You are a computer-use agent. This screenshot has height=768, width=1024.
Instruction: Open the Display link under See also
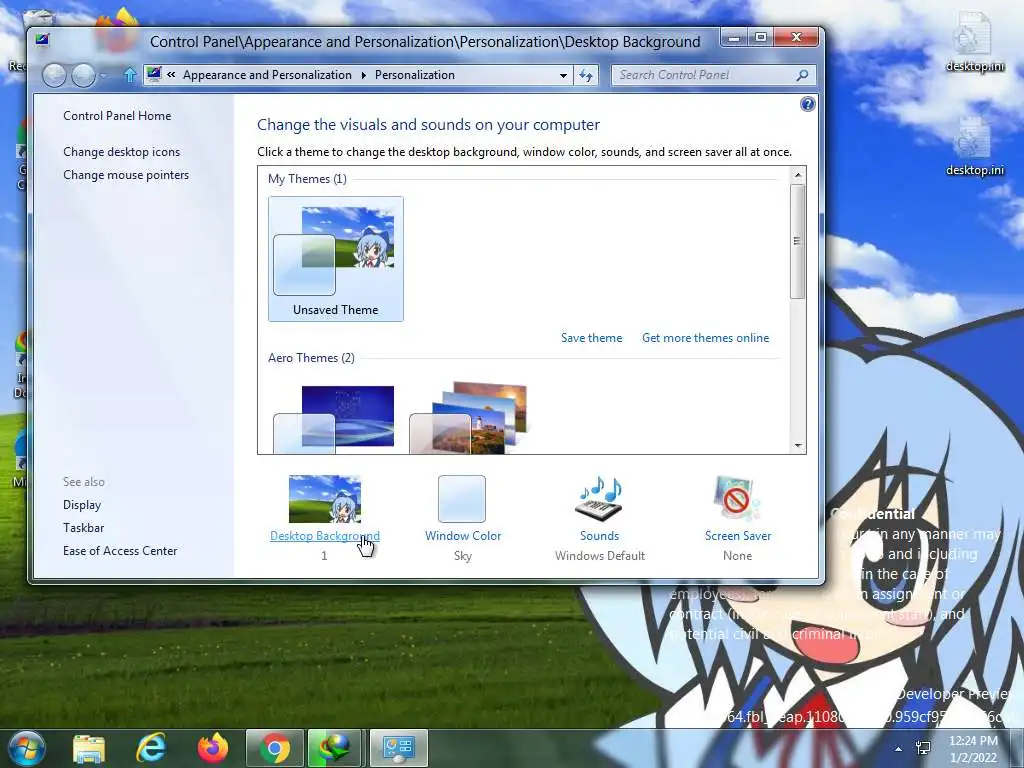pos(82,505)
